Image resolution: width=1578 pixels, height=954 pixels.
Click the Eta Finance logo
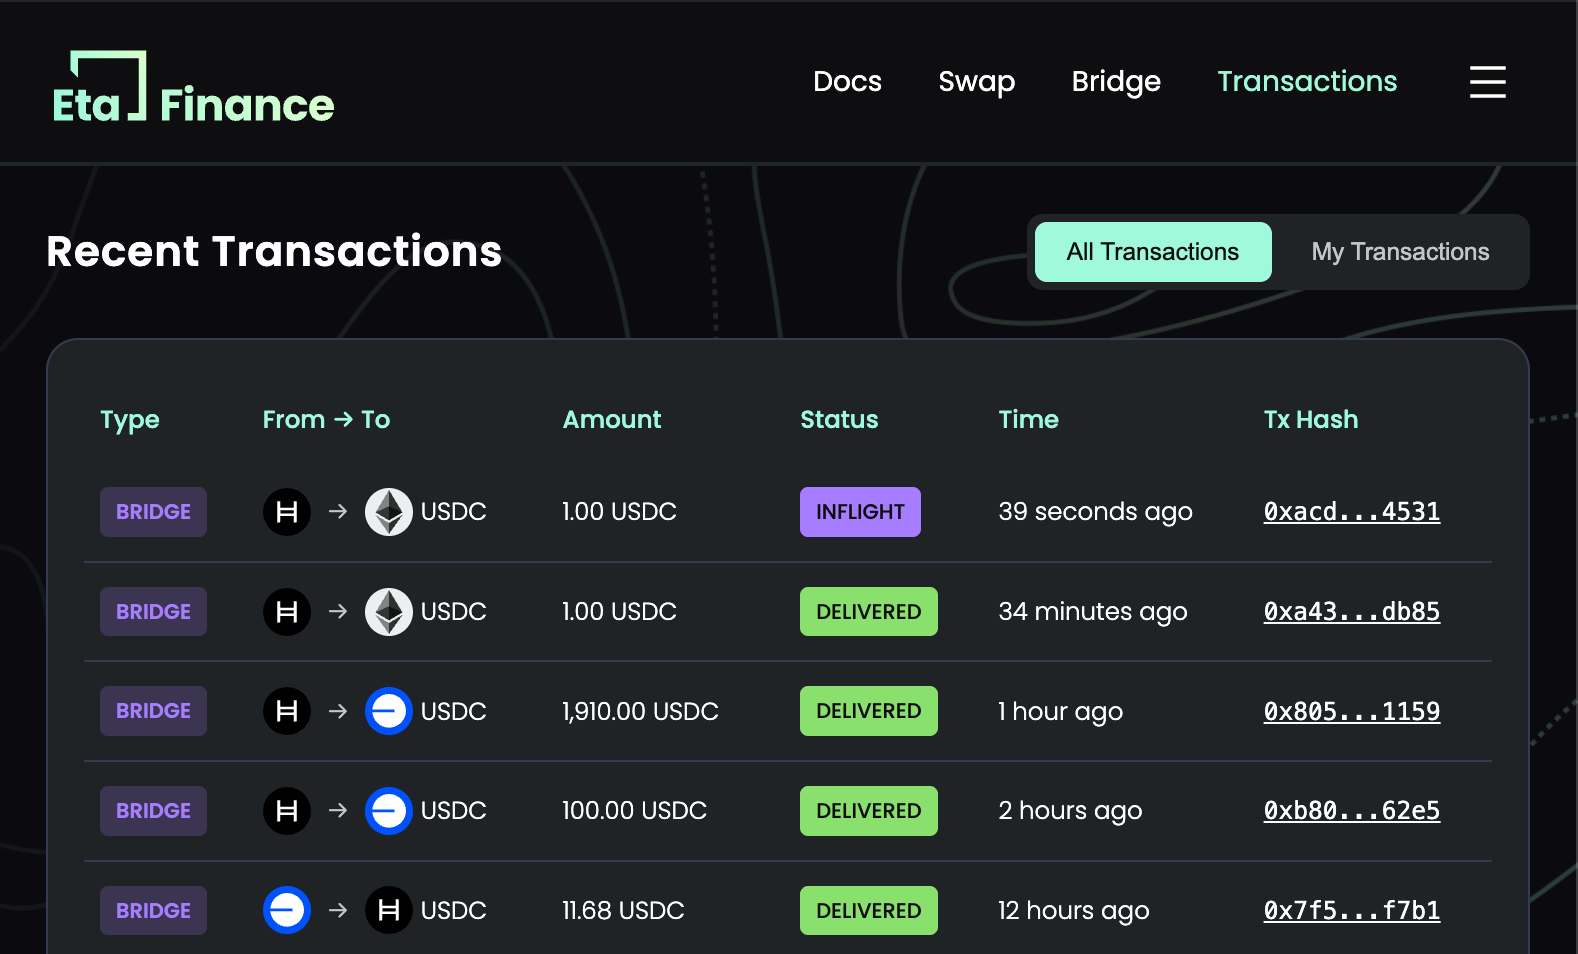[x=193, y=88]
